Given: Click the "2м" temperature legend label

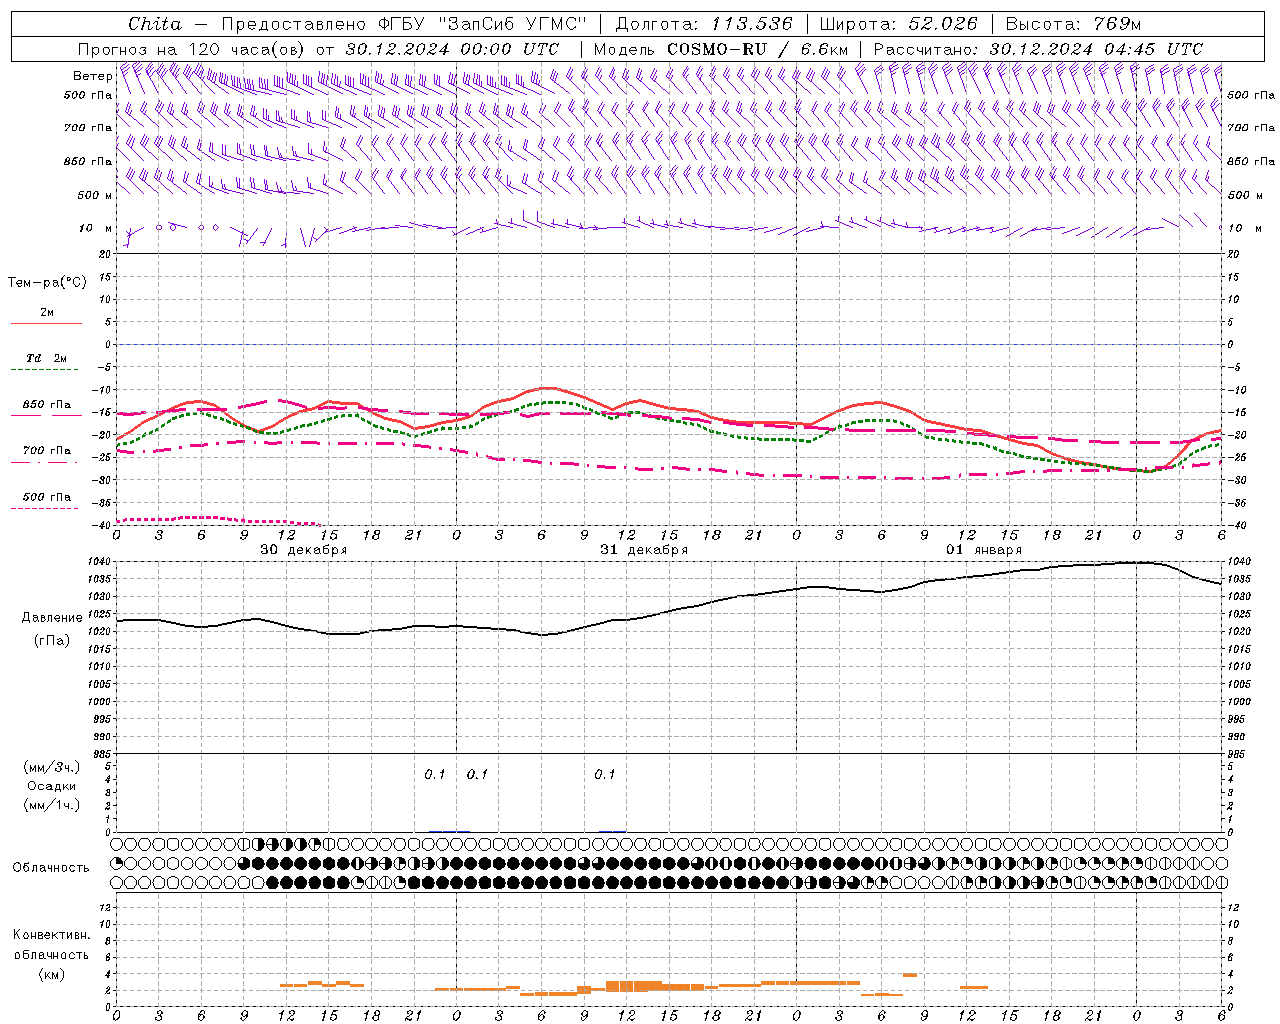Looking at the screenshot, I should (x=47, y=312).
